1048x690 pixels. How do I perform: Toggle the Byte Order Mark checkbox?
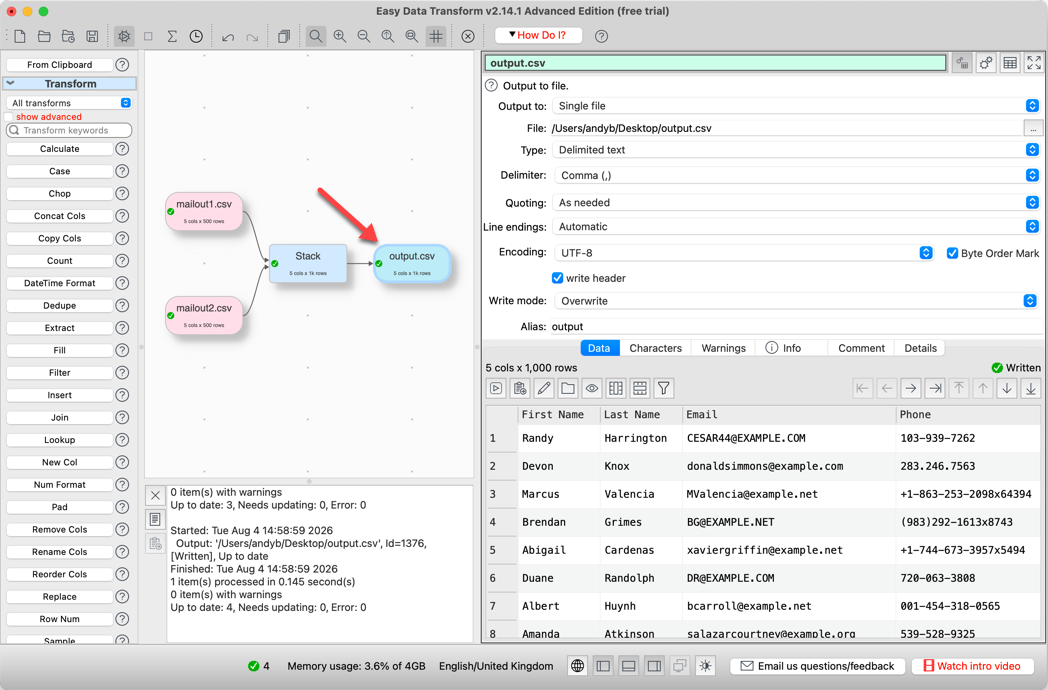[x=952, y=253]
